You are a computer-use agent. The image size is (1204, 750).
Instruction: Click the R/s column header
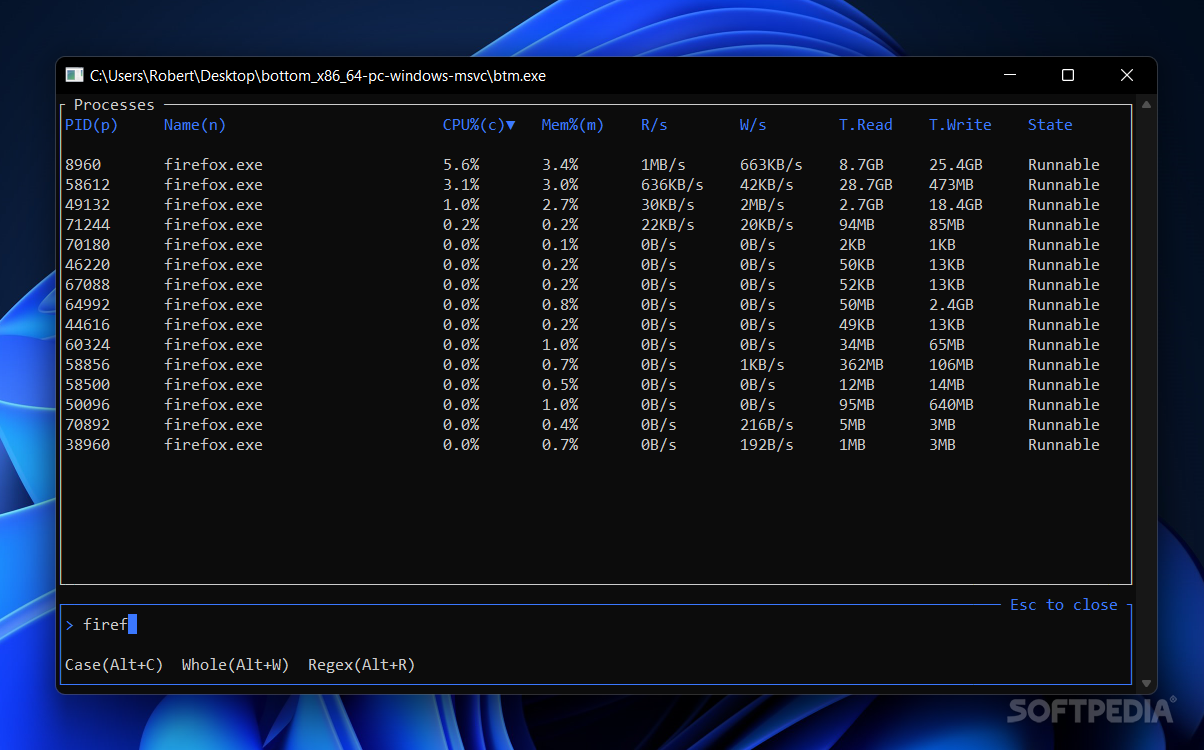tap(654, 125)
